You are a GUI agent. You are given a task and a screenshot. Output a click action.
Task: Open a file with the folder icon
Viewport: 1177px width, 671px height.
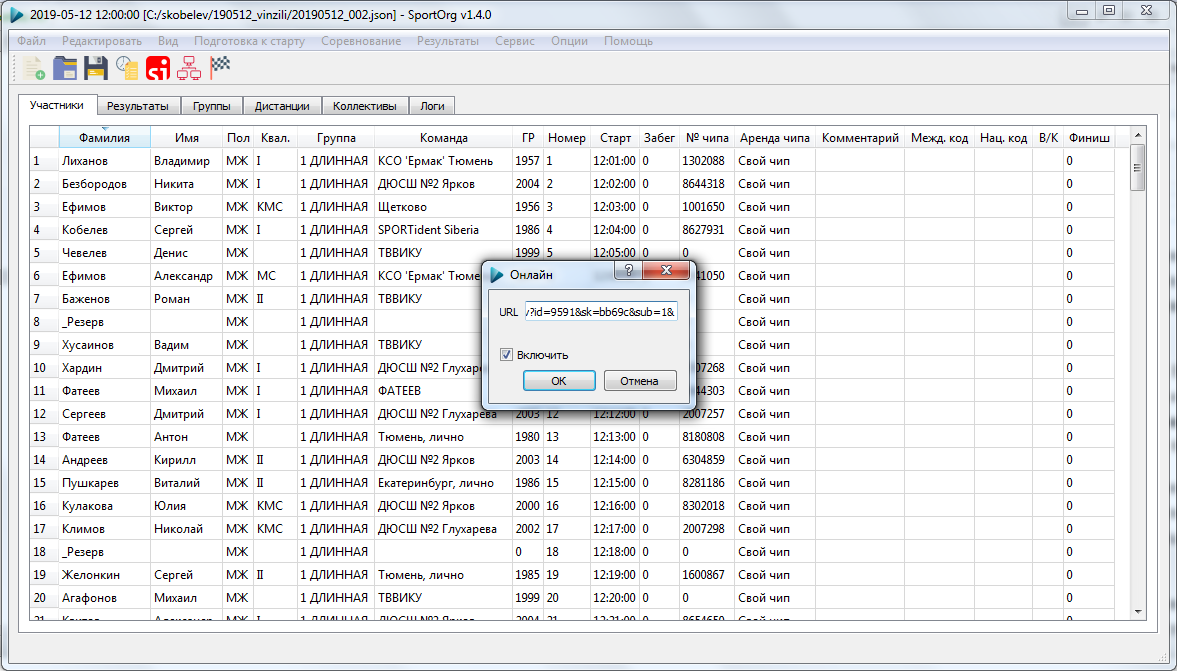65,68
